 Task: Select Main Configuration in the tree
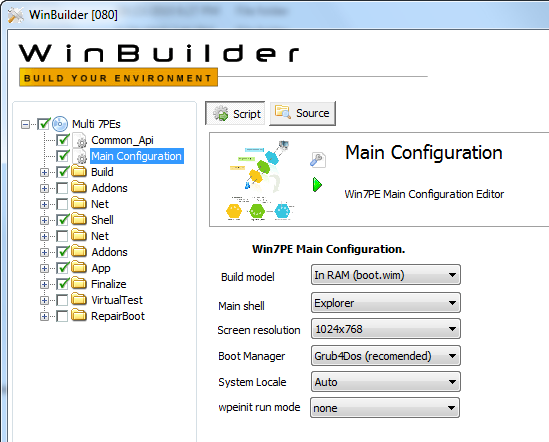point(137,156)
